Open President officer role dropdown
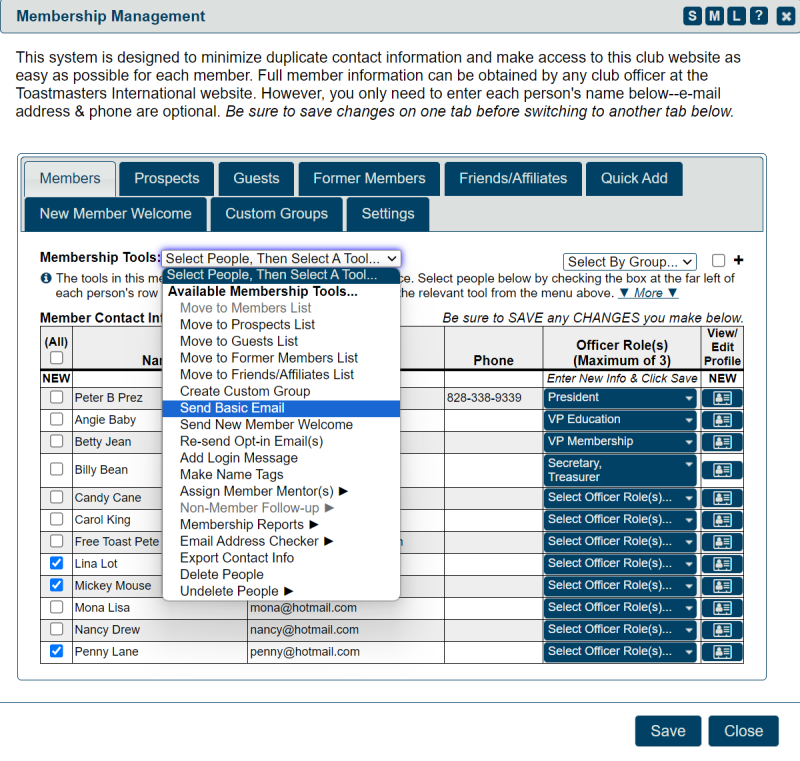This screenshot has width=800, height=761. (x=620, y=397)
